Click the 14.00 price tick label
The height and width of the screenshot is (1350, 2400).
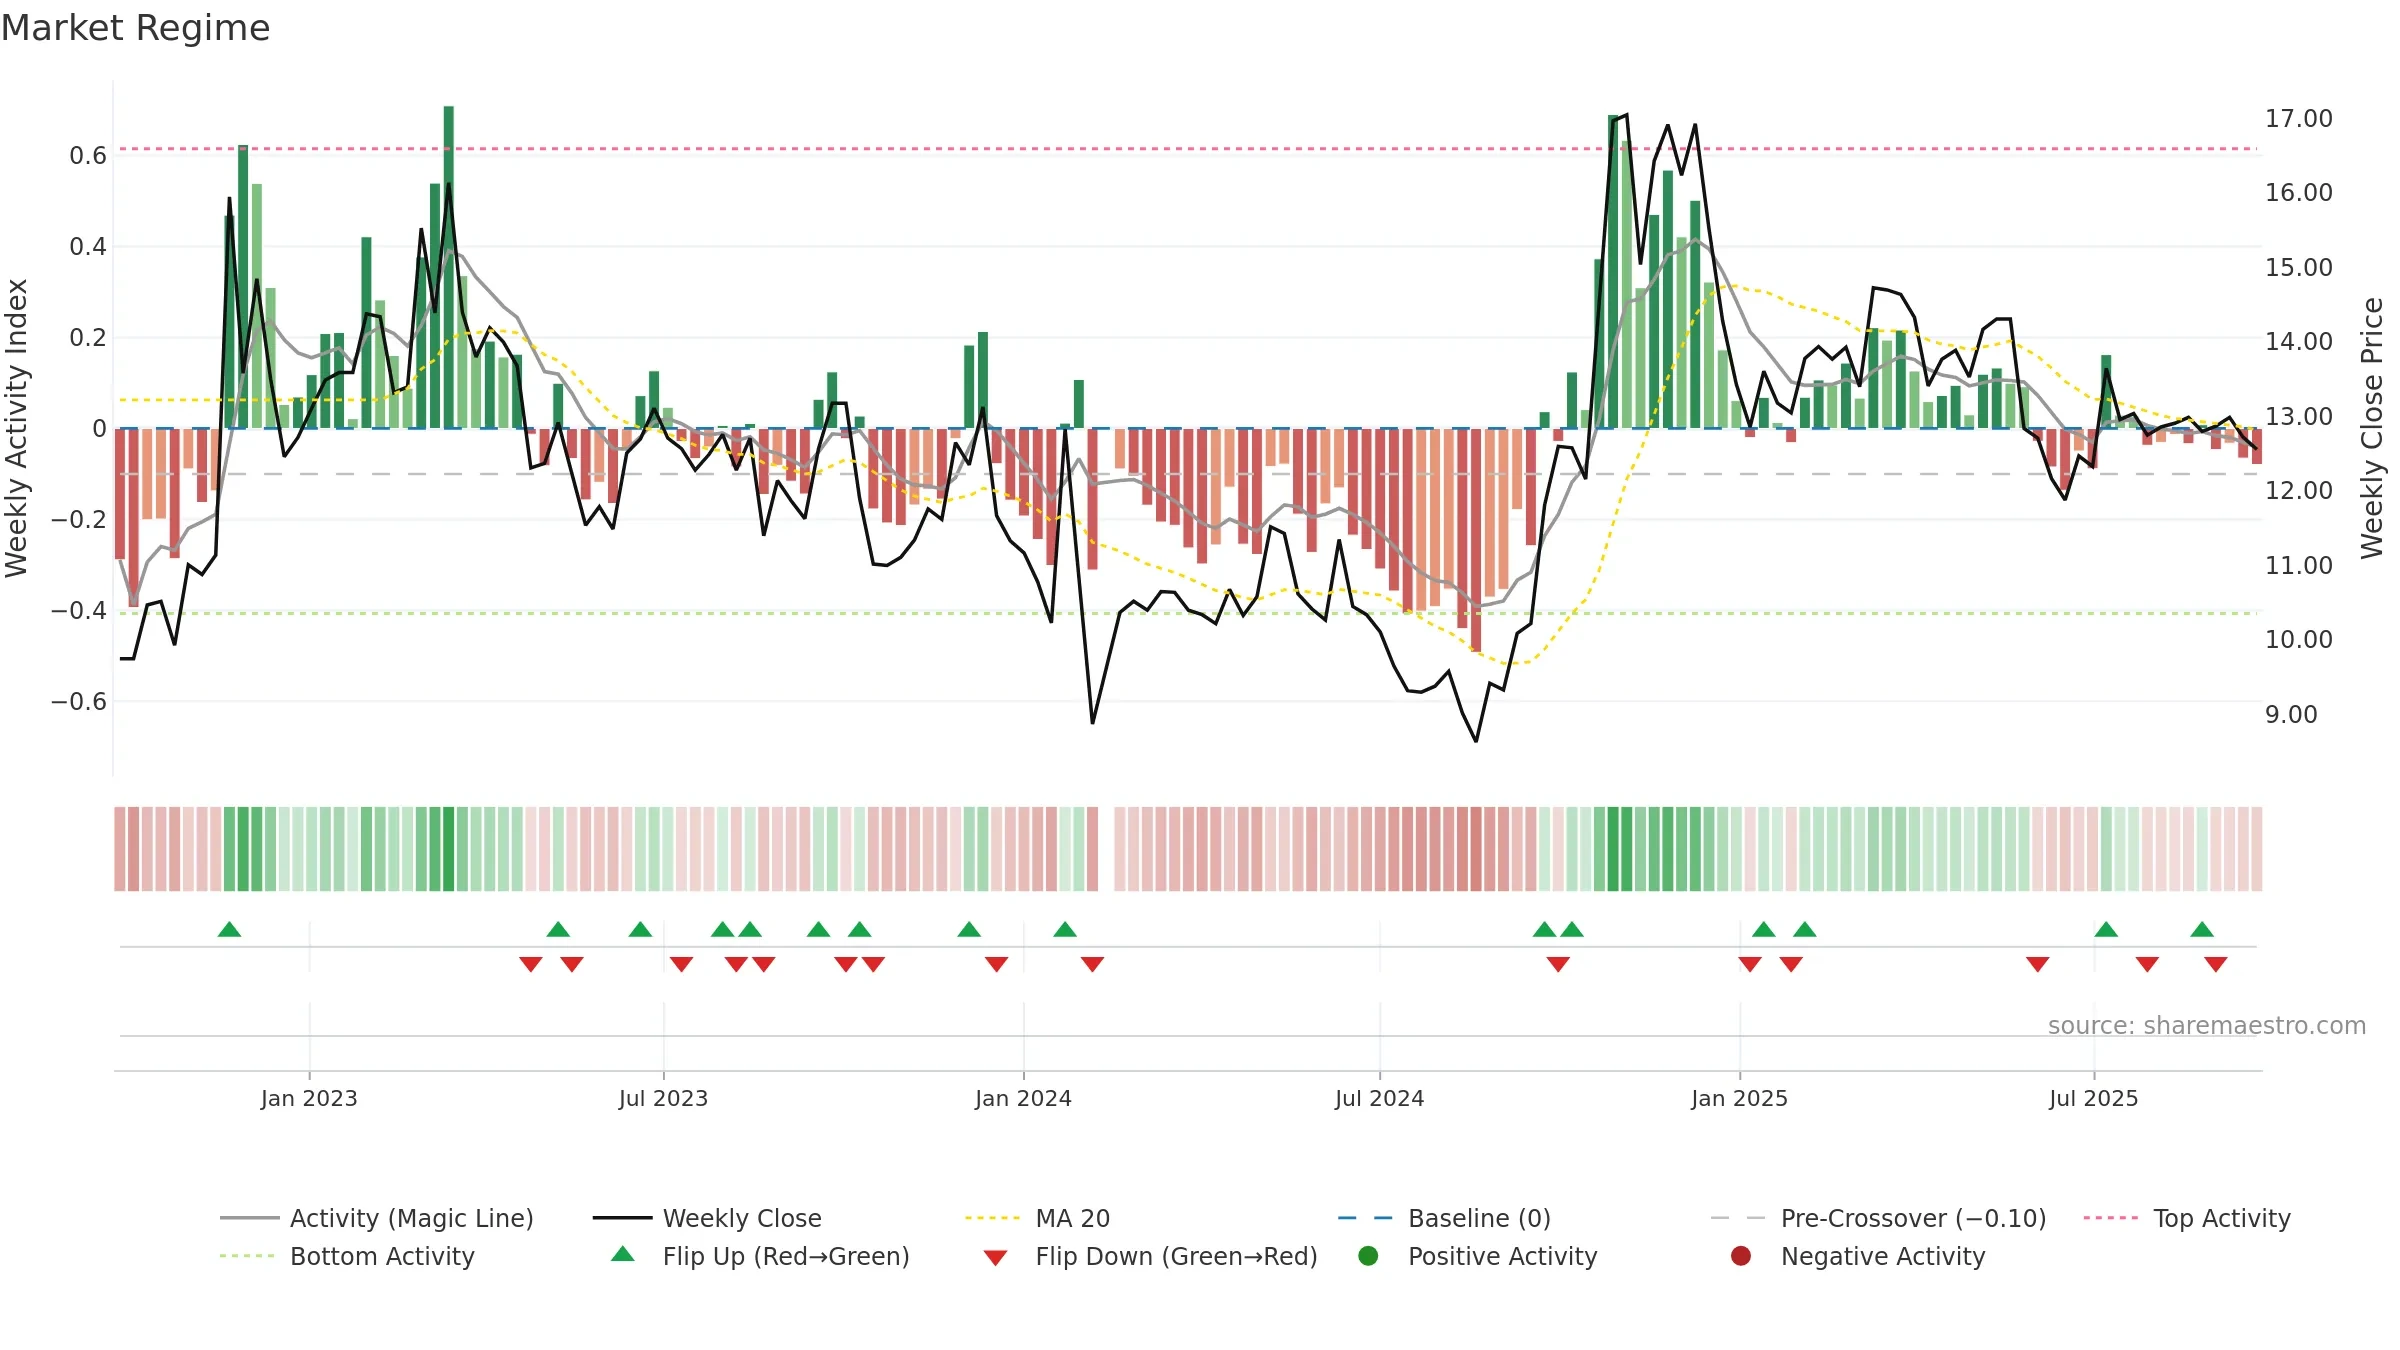pos(2298,341)
